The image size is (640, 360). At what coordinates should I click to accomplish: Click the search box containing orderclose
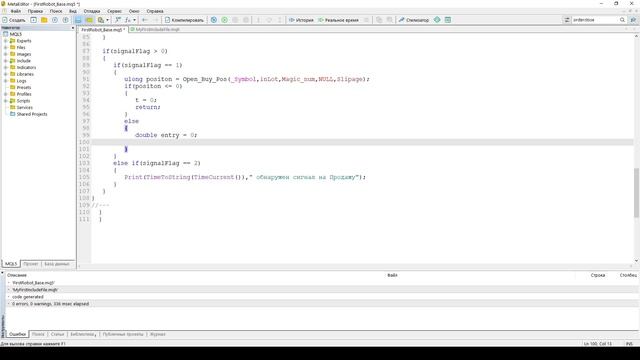pyautogui.click(x=595, y=20)
